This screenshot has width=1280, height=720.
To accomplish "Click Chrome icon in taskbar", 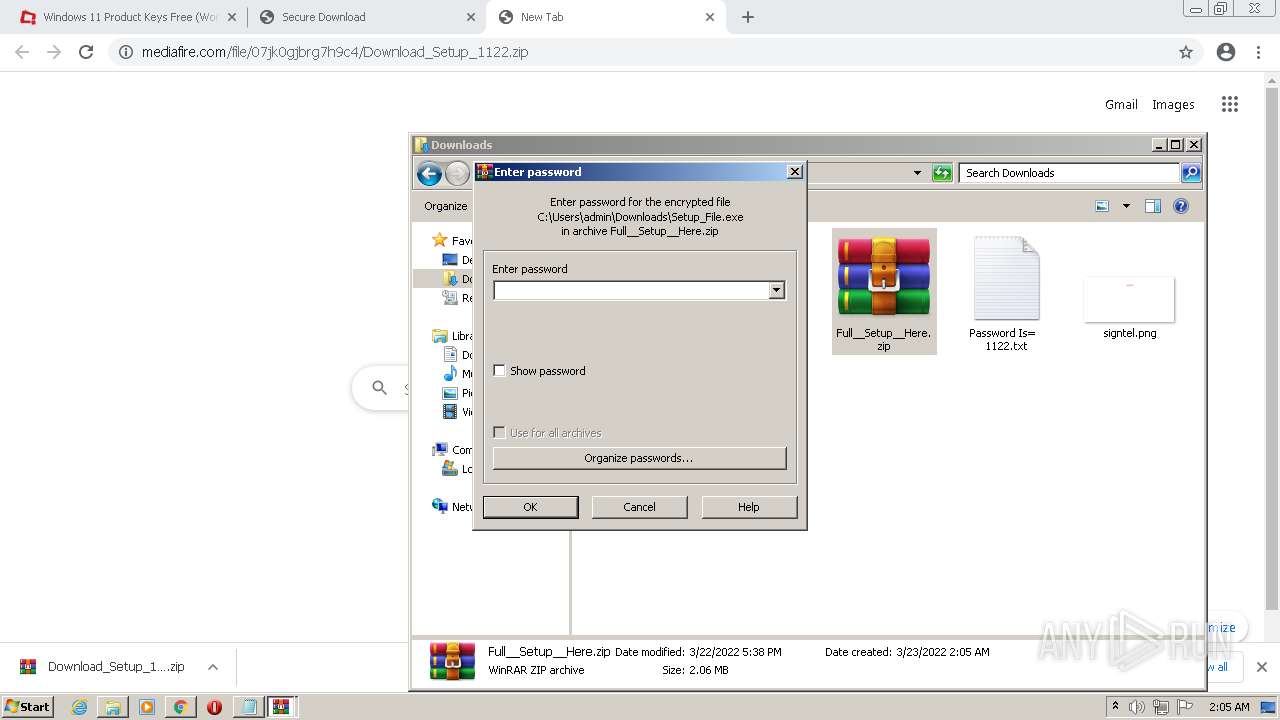I will click(180, 707).
